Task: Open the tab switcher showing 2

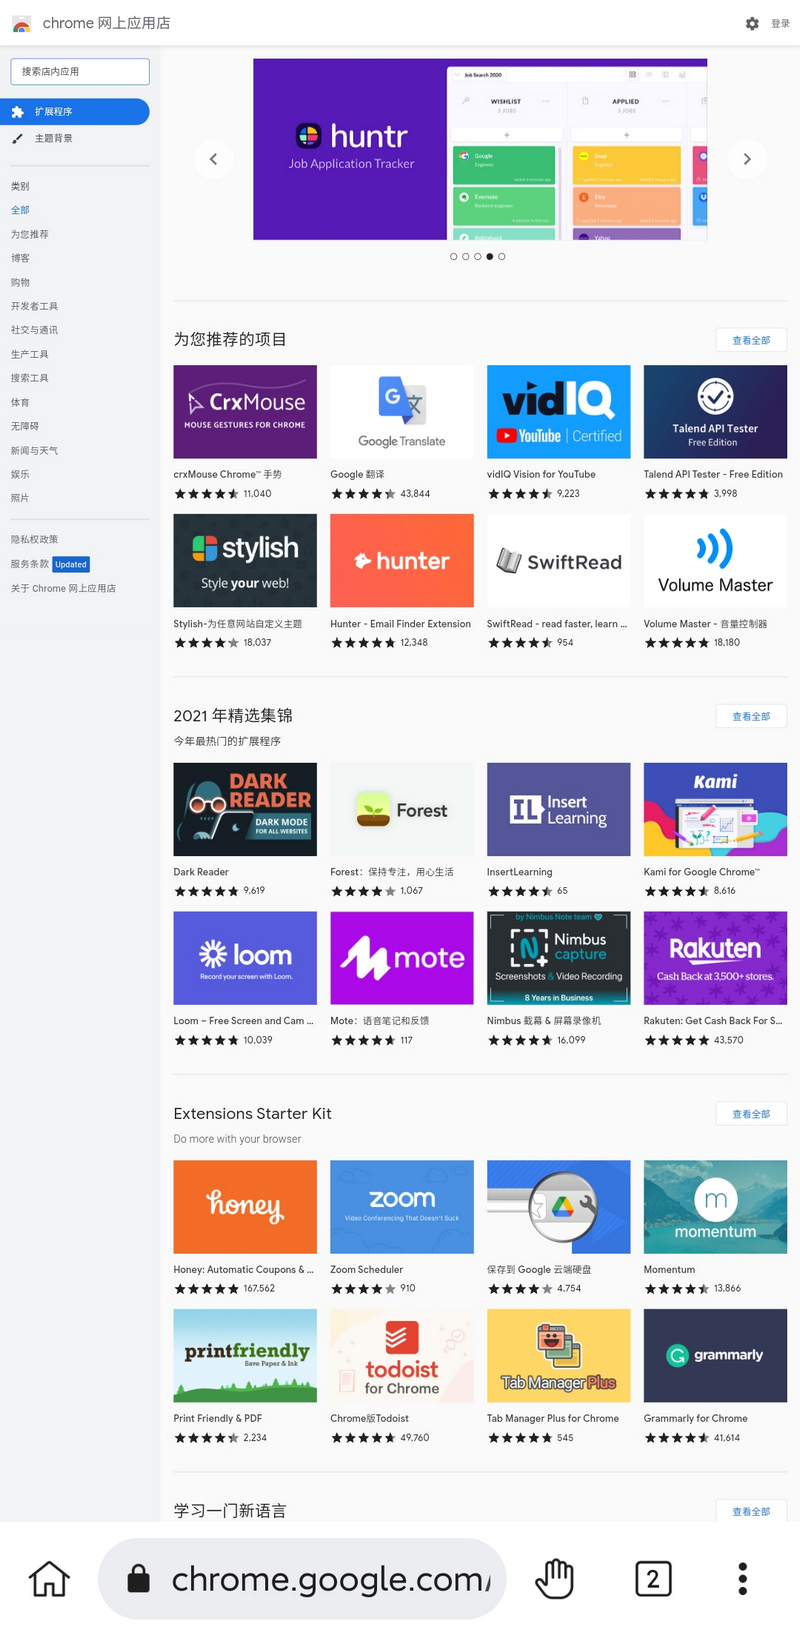Action: click(x=653, y=1579)
